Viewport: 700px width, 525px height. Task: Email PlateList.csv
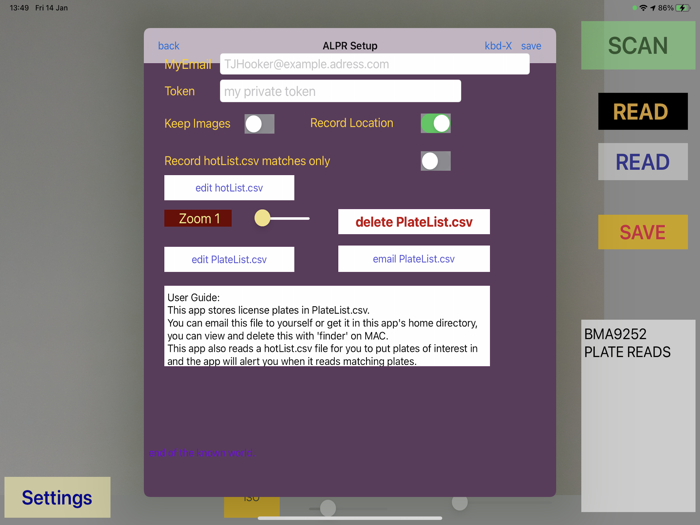[414, 259]
